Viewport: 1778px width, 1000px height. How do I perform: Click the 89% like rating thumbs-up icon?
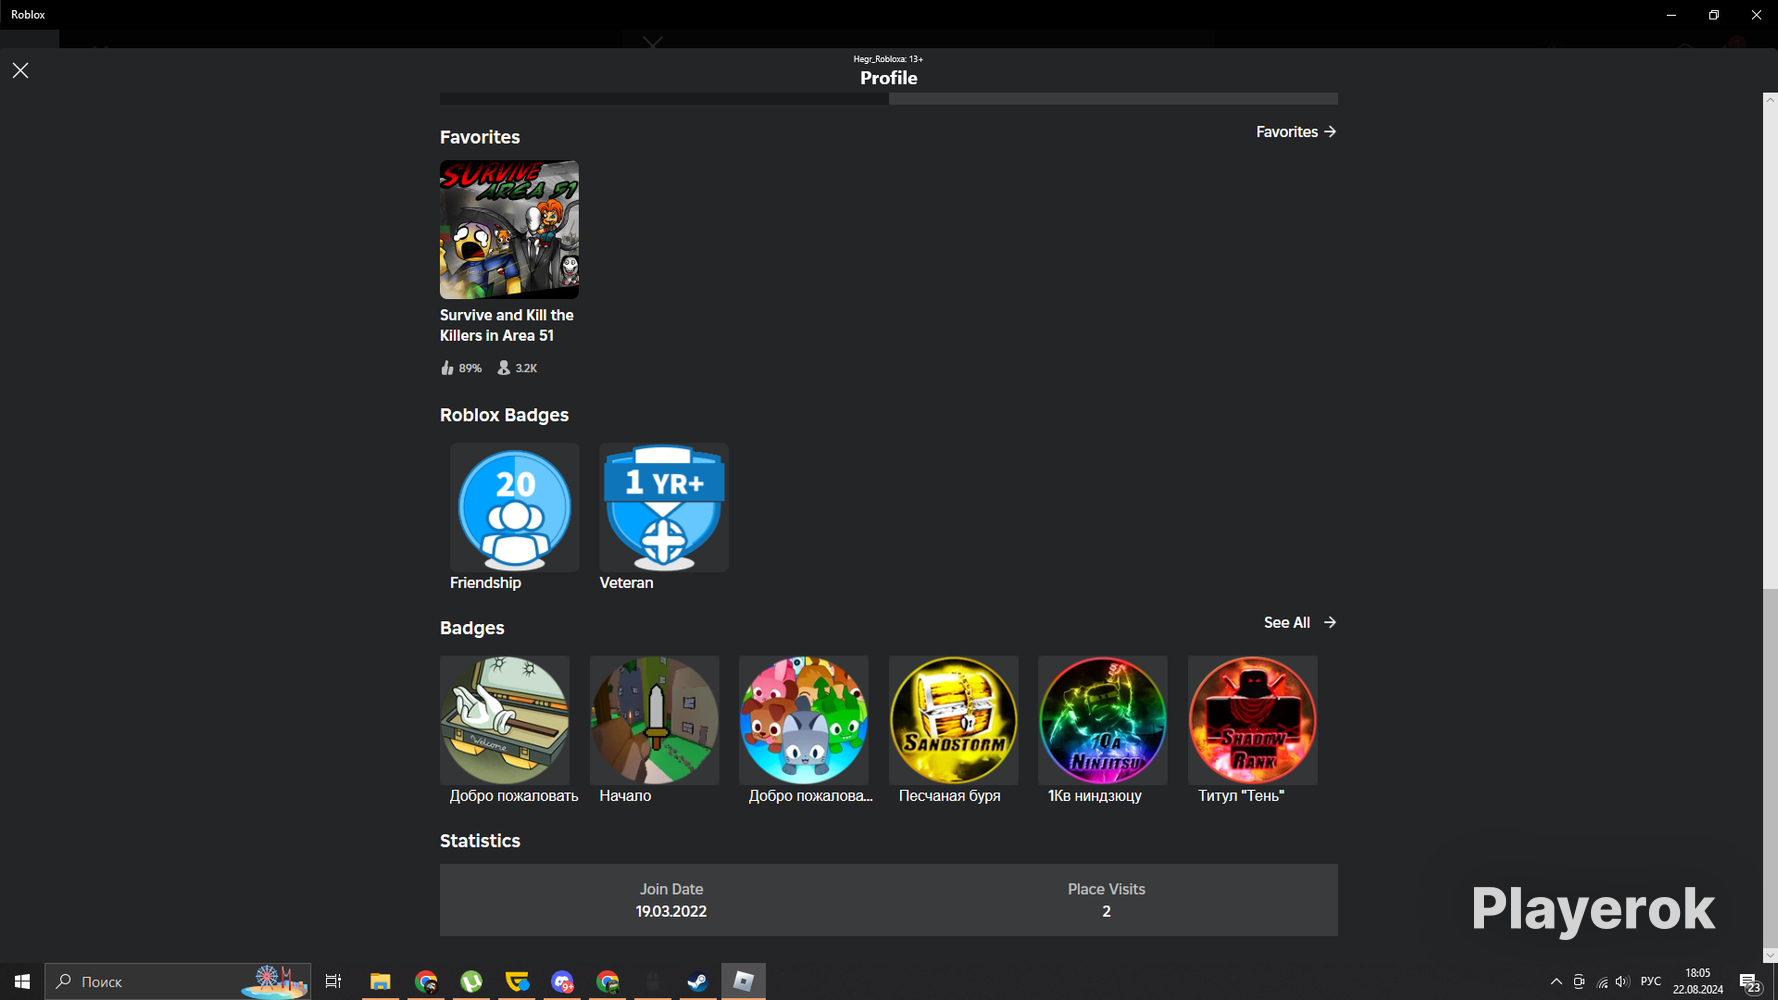pos(447,368)
